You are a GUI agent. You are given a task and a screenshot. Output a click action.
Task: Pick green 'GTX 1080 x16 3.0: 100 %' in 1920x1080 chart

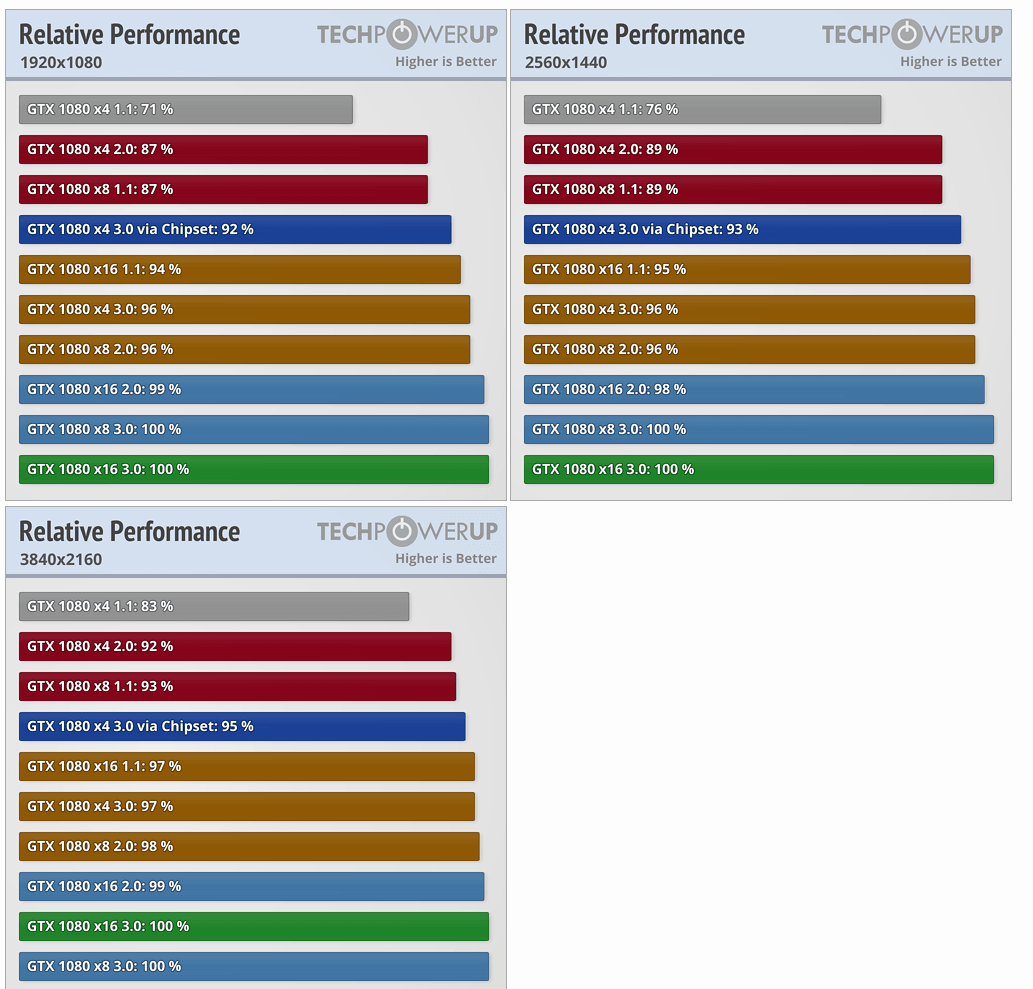coord(254,469)
